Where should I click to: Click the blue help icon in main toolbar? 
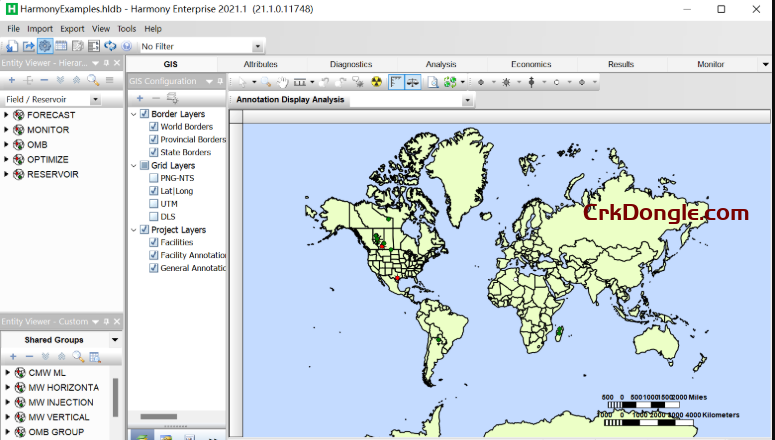[x=126, y=46]
